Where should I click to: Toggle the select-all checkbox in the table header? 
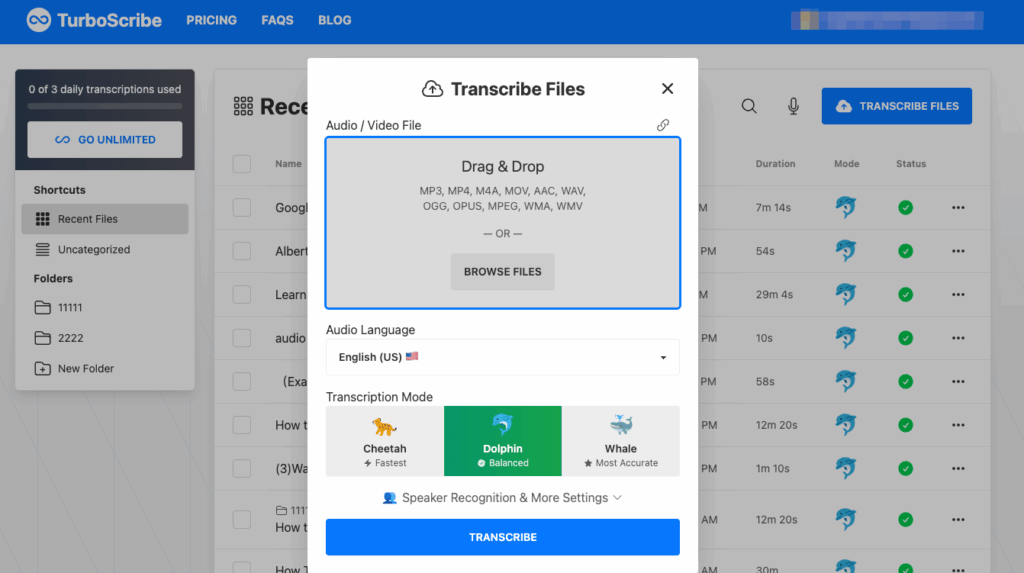click(242, 164)
